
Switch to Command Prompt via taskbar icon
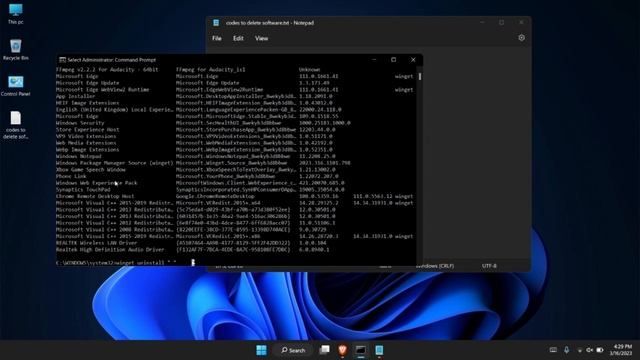pos(360,350)
